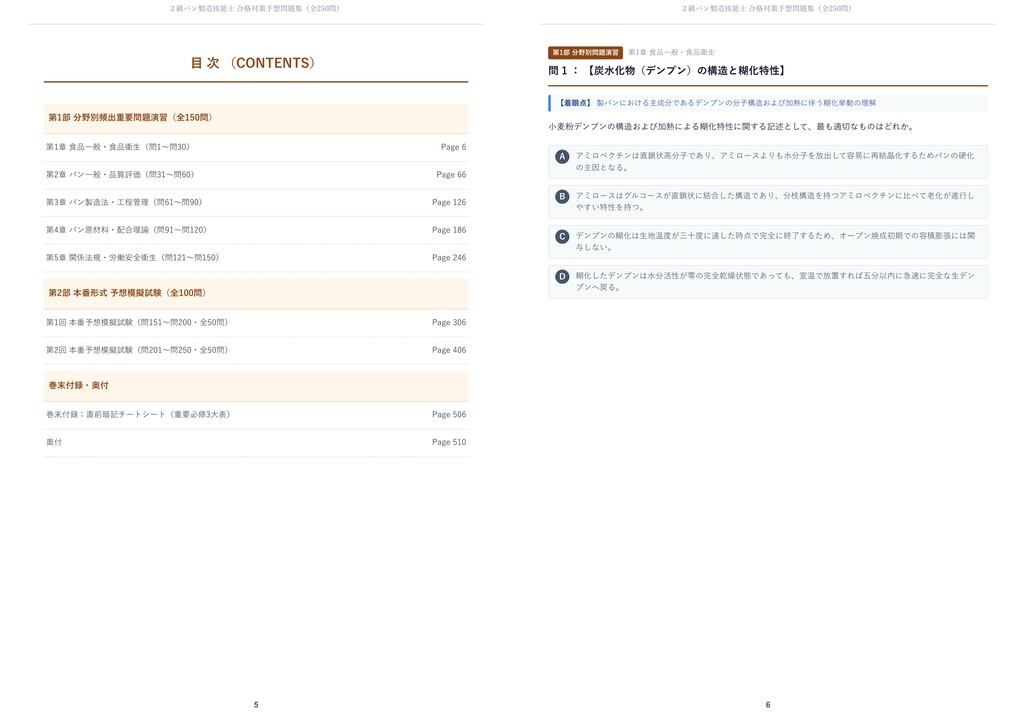This screenshot has height=724, width=1024.
Task: Click the 'Page 186' page reference
Action: tap(449, 230)
